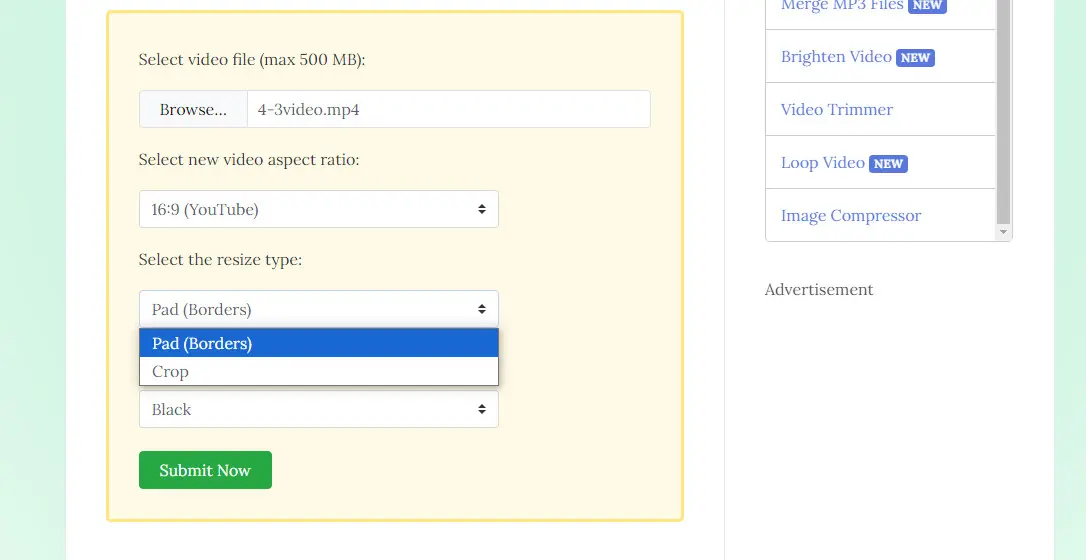The image size is (1086, 560).
Task: Click the 4-3video.mp4 file name field
Action: pos(448,109)
